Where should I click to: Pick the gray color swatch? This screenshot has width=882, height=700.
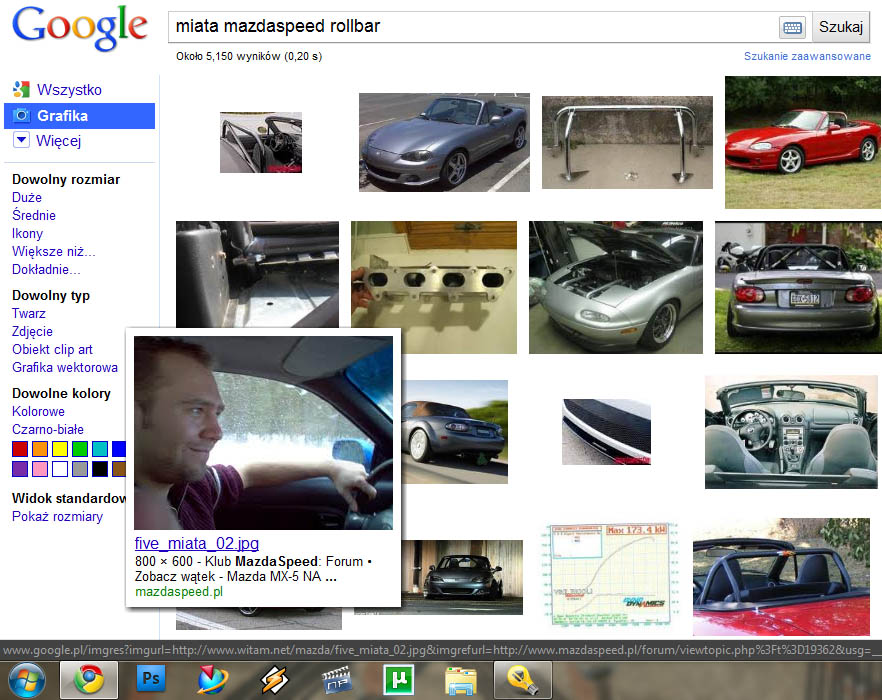[80, 469]
